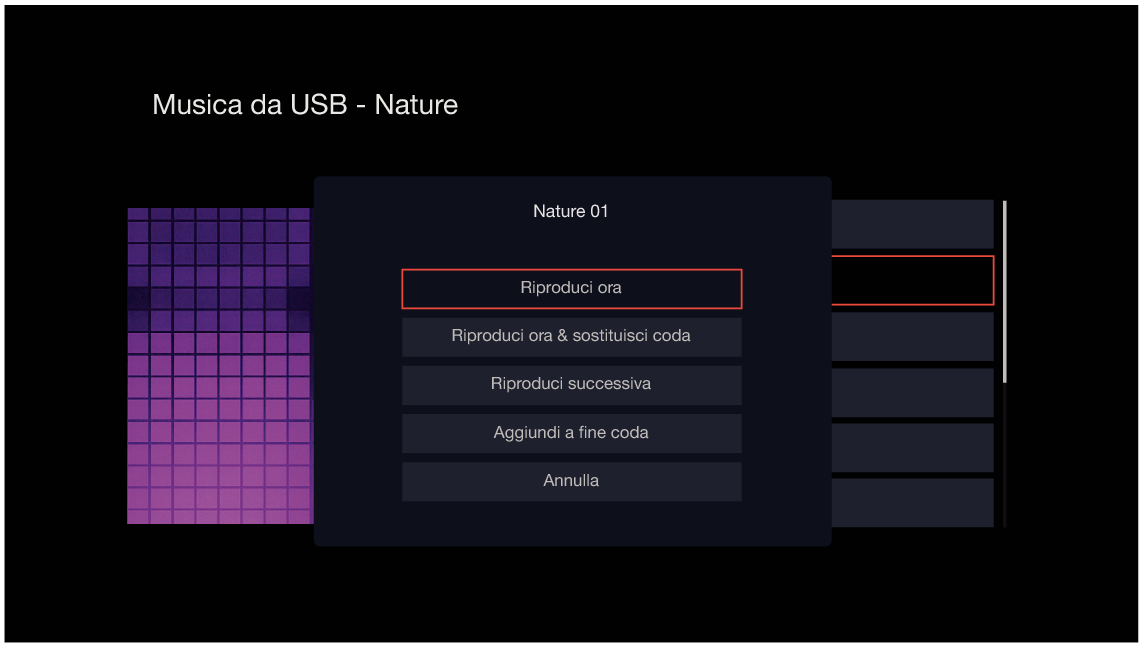
Task: Click the Nature 01 dialog title
Action: [571, 211]
